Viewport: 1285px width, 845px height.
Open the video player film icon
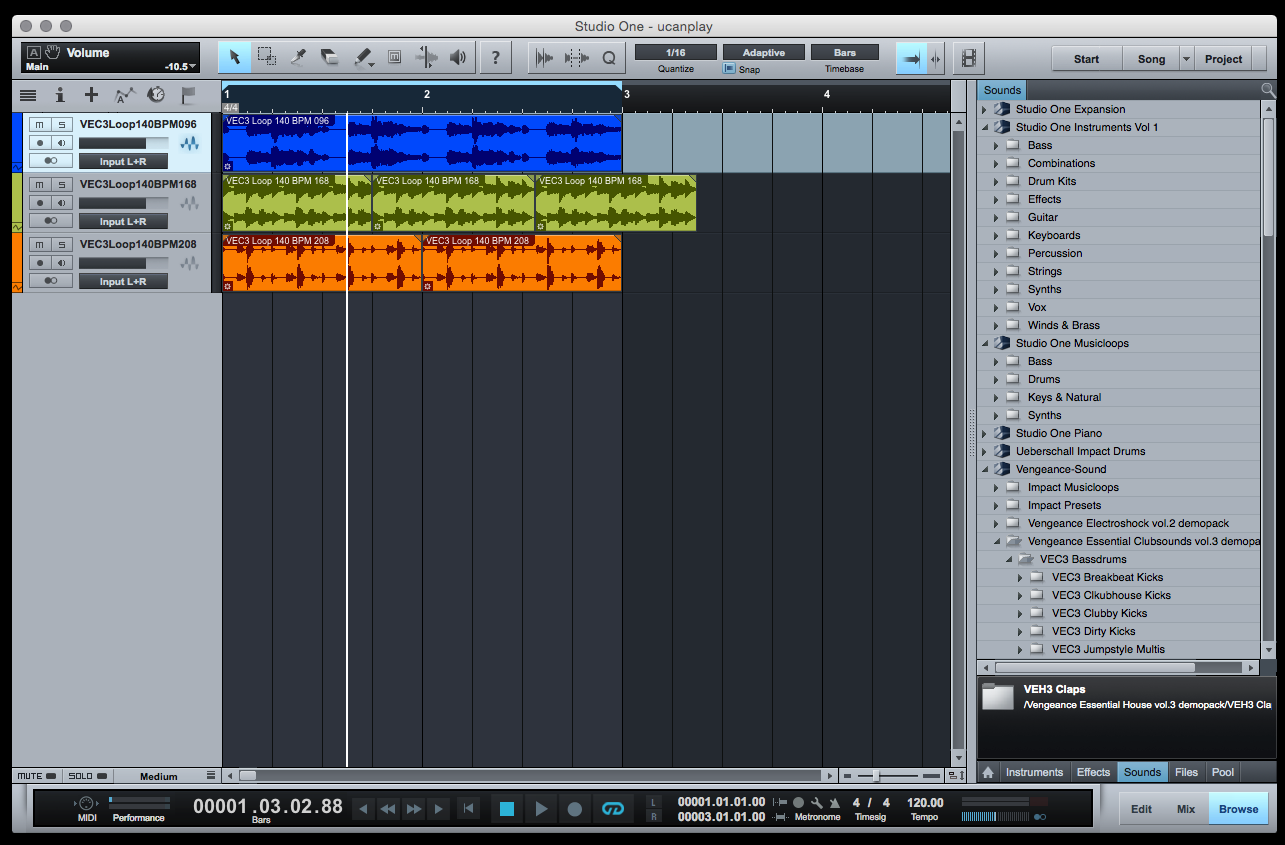coord(968,58)
